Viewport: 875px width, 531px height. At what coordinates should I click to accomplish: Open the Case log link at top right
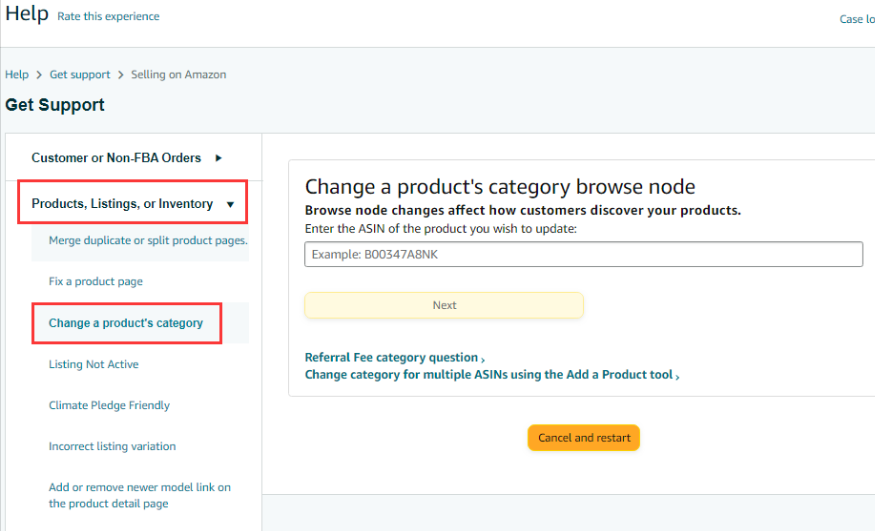(856, 19)
